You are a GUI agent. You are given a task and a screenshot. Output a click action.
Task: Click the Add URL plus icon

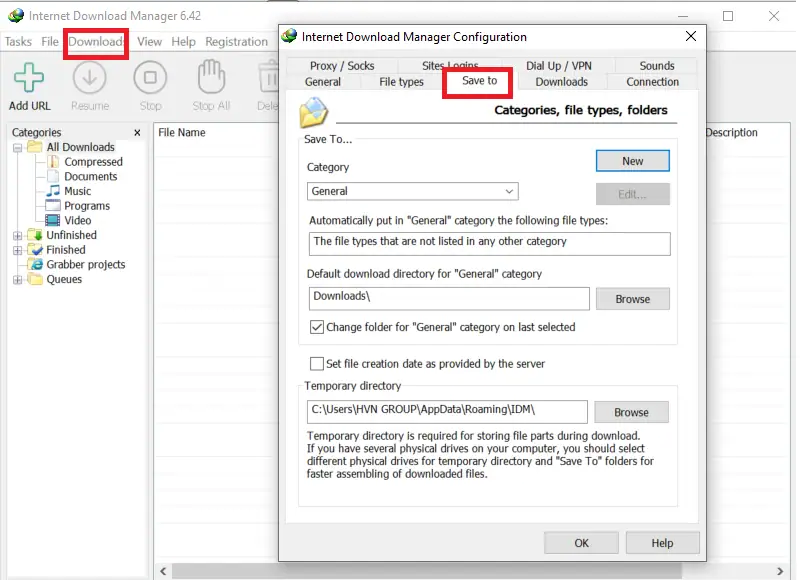click(29, 78)
